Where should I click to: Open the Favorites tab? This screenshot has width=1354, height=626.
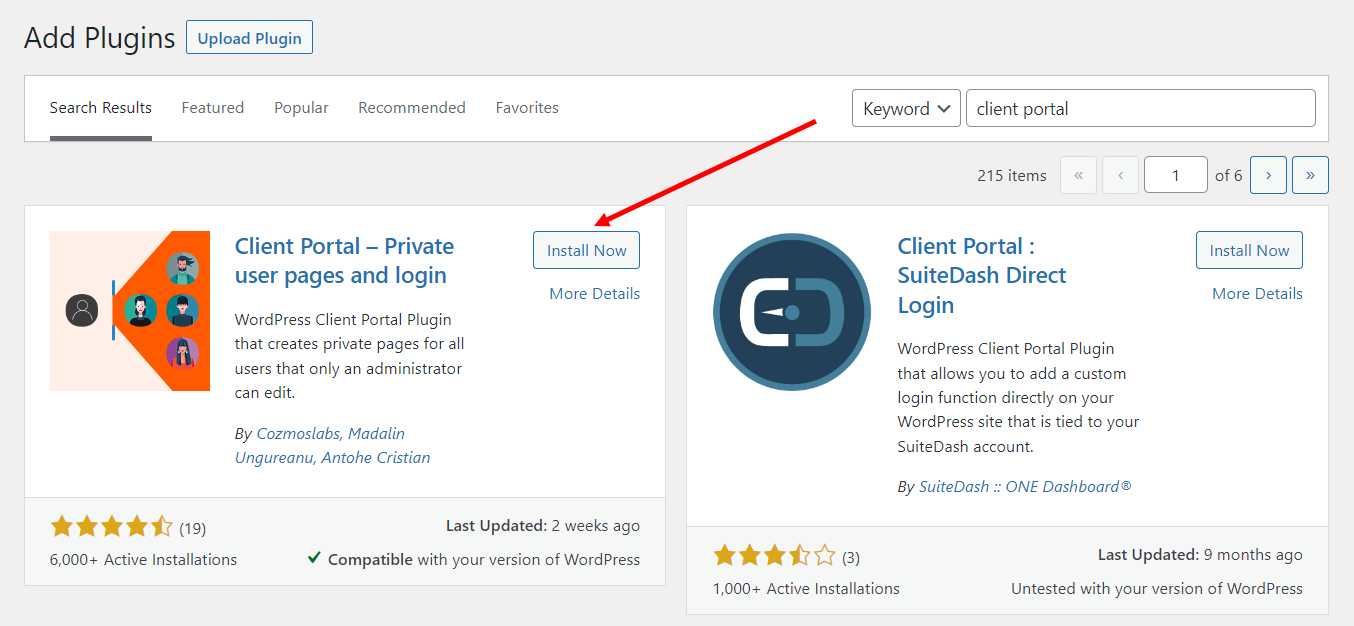pos(527,108)
